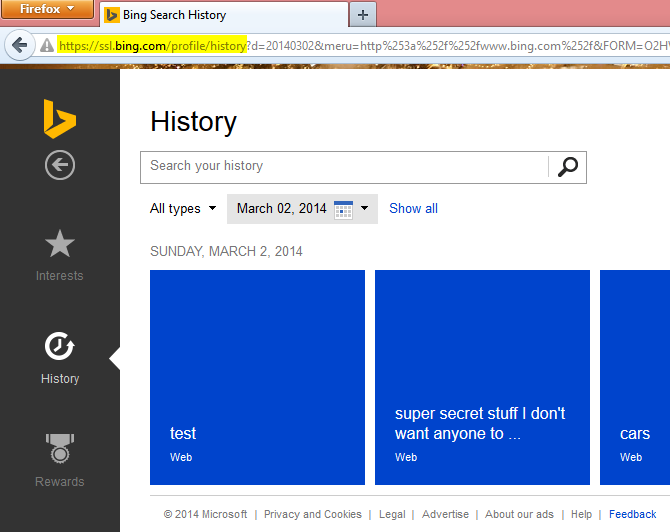The height and width of the screenshot is (532, 670).
Task: Click the Show all link
Action: point(413,209)
